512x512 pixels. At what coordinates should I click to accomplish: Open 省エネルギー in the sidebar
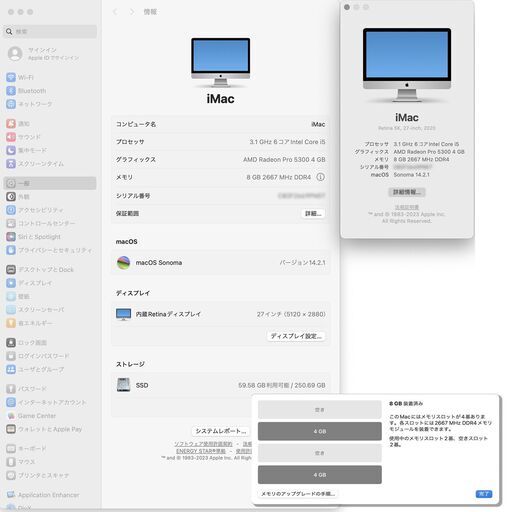point(50,323)
